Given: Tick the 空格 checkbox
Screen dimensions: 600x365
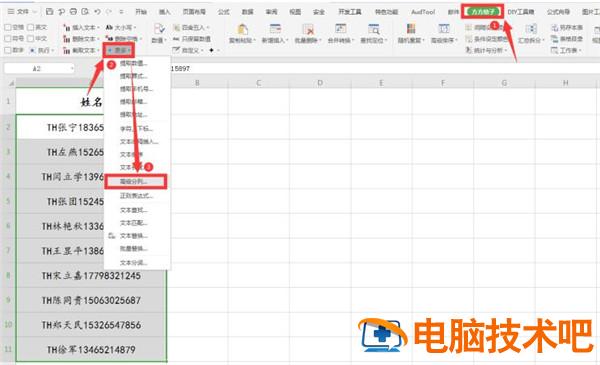Looking at the screenshot, I should (x=8, y=28).
